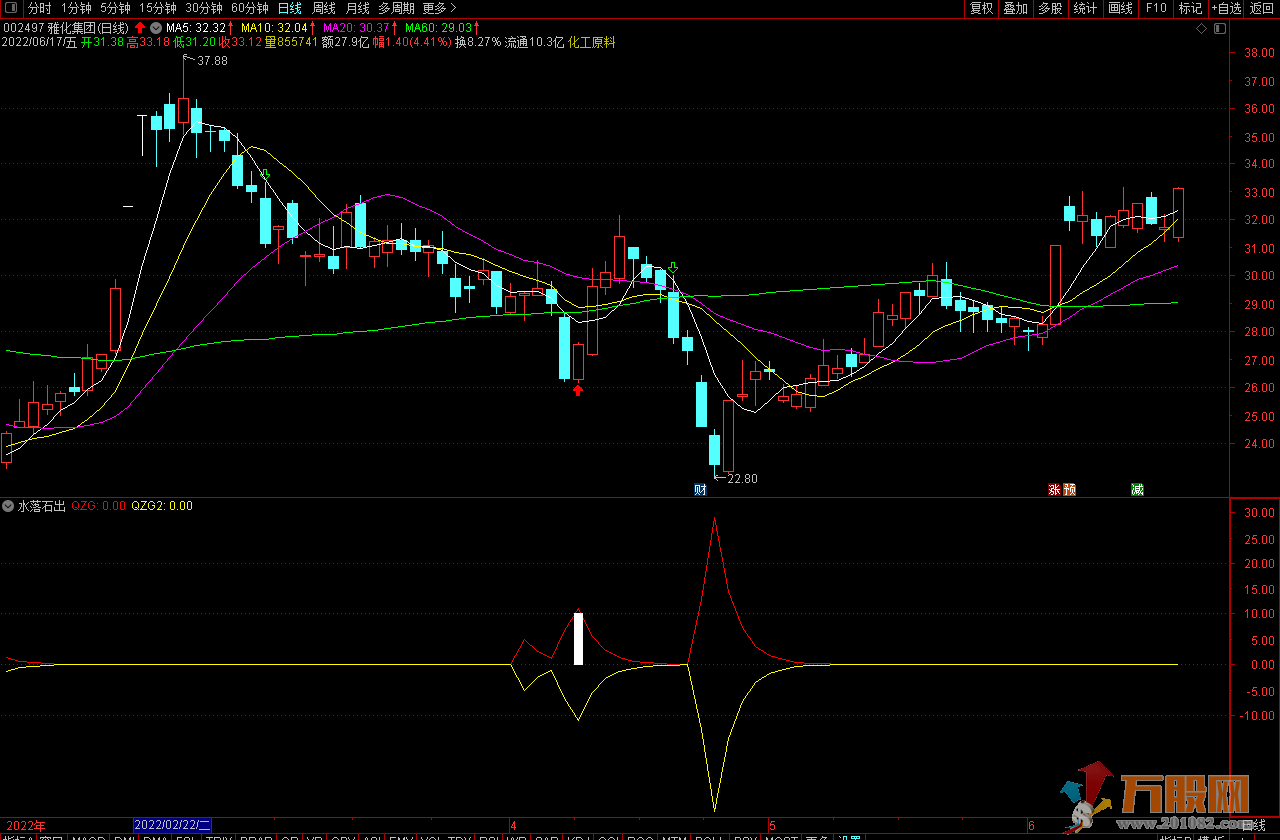
Task: Click the green sell arrow near the 37.88 peak
Action: click(x=265, y=175)
